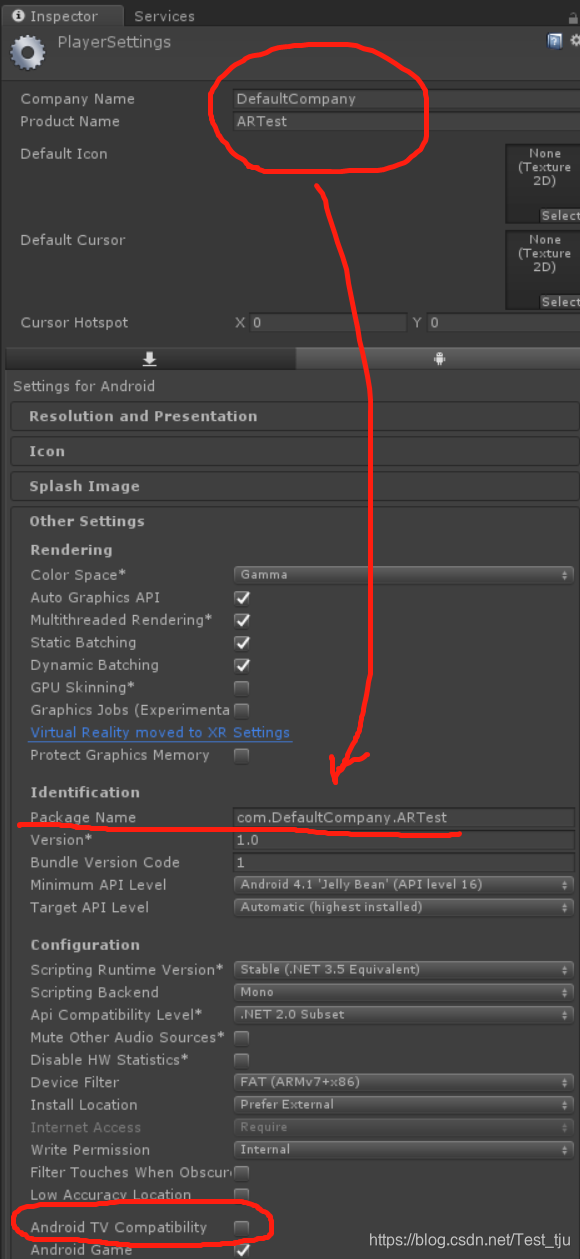The image size is (580, 1259).
Task: Click the Bundle Version Code field
Action: tap(404, 862)
